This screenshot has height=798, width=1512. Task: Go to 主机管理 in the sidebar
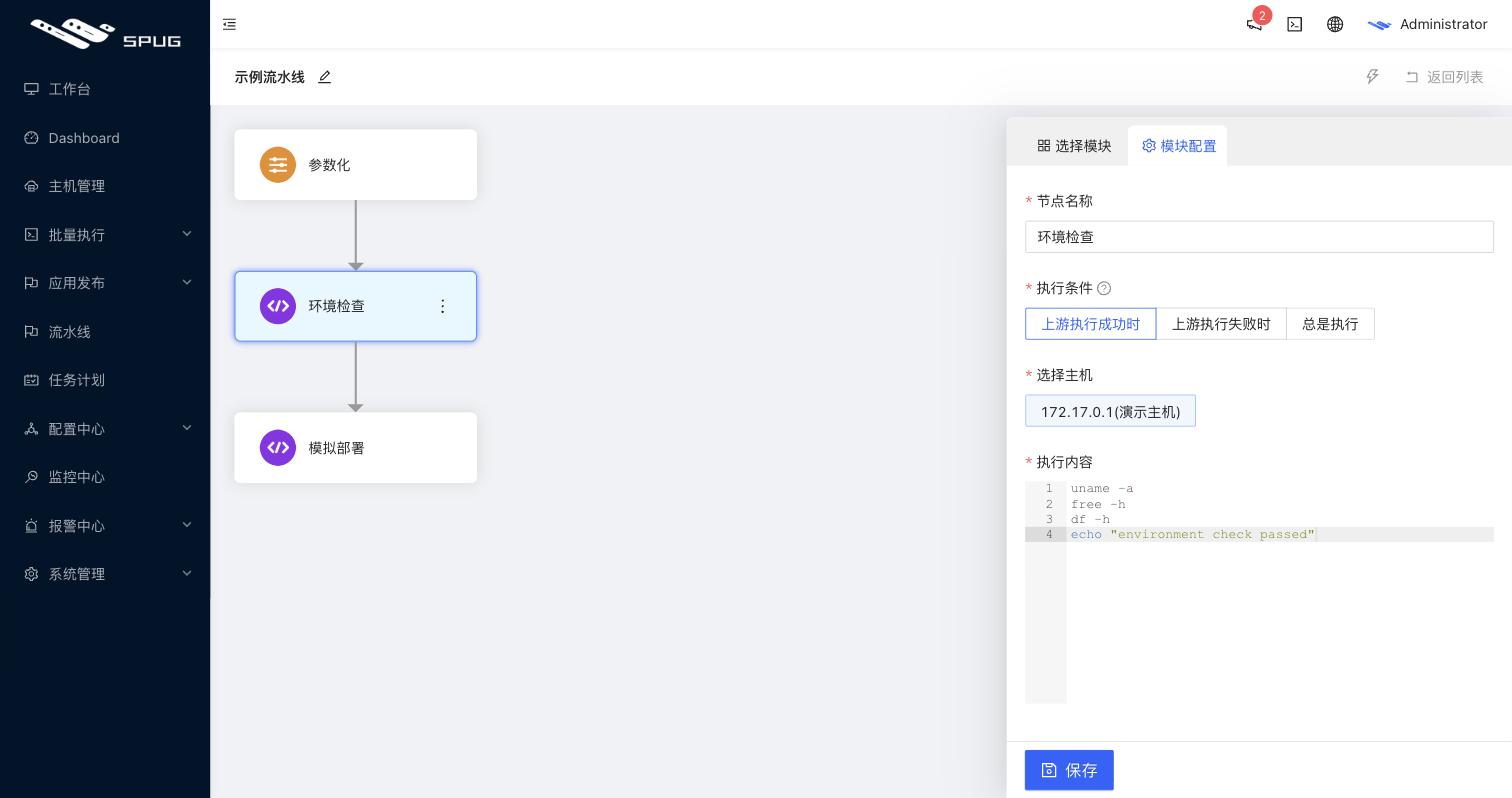(x=105, y=186)
